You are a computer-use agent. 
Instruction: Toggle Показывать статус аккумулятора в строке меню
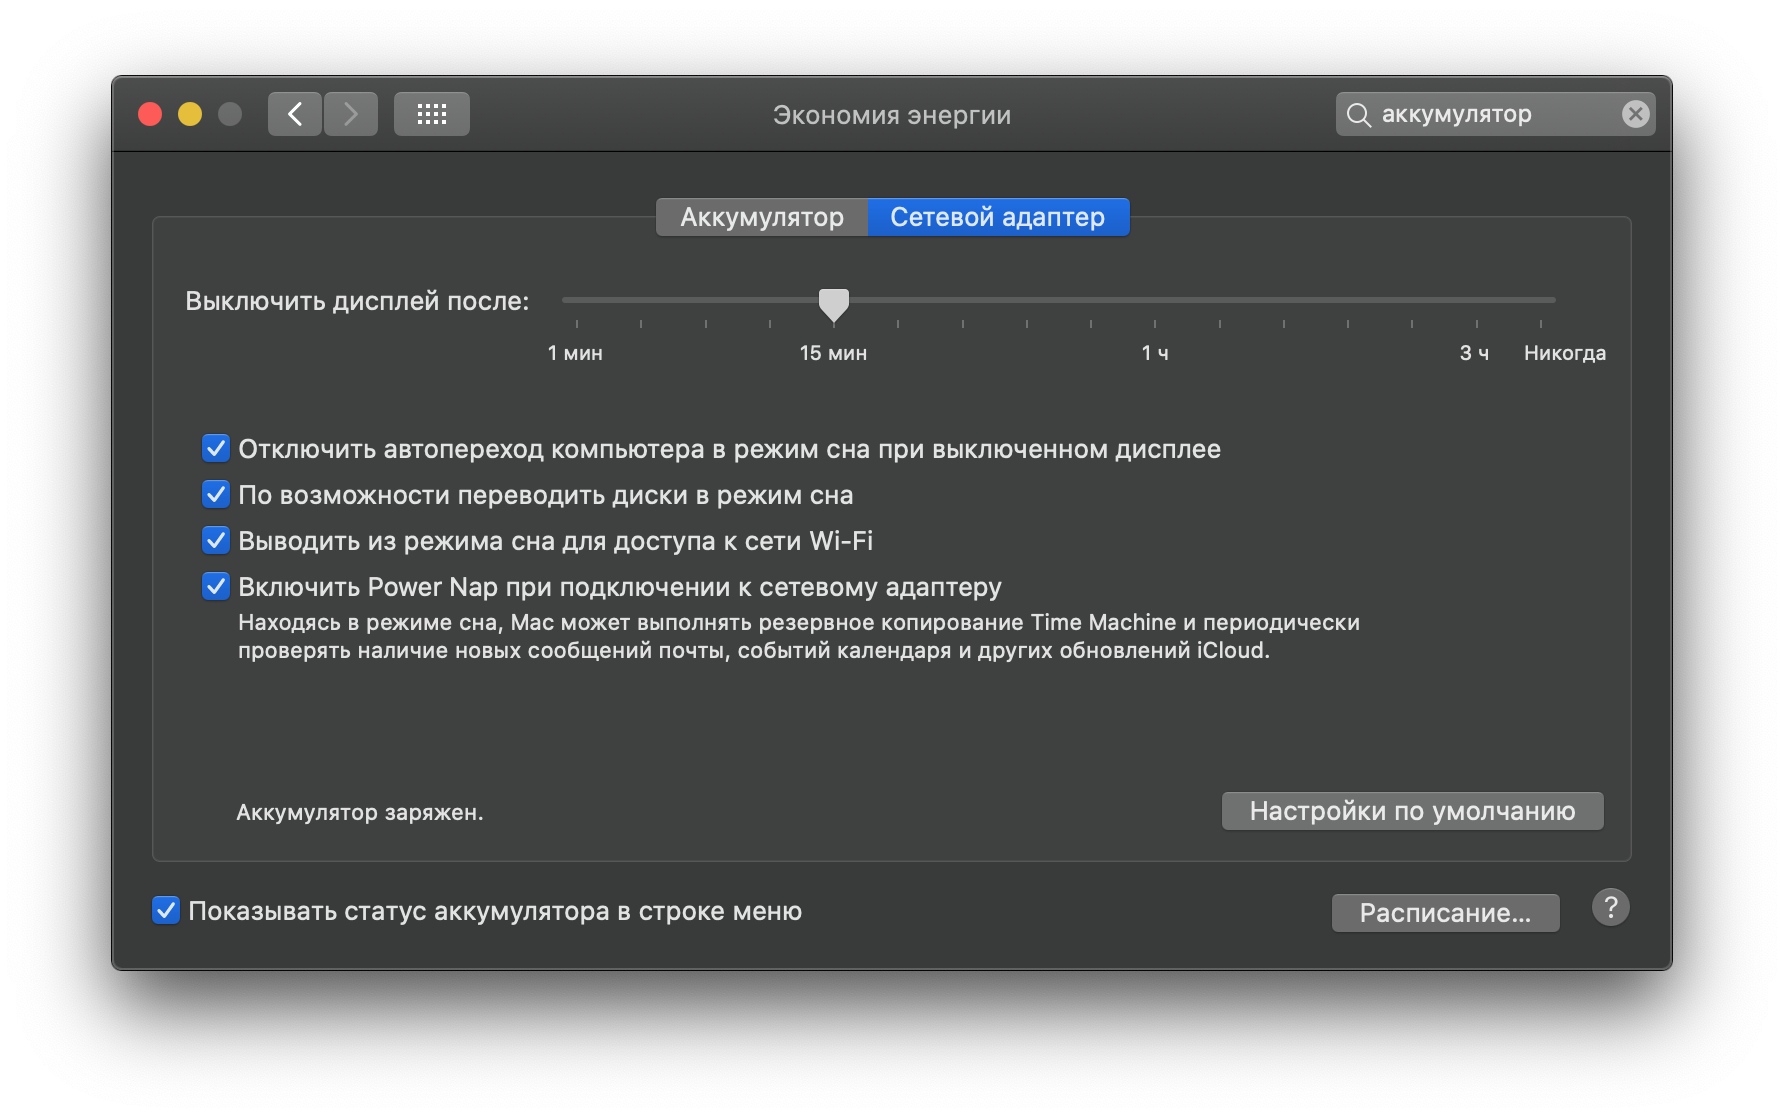[x=166, y=910]
